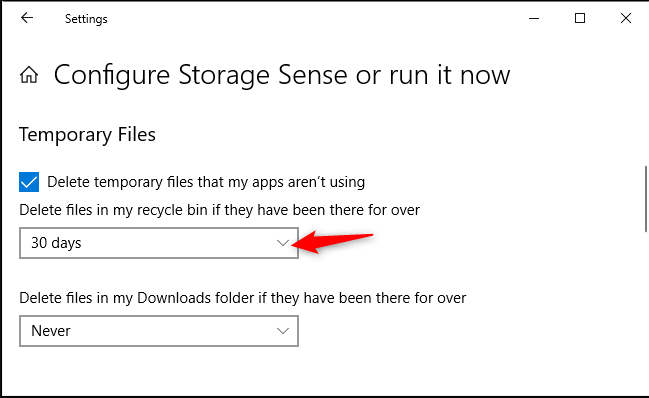Screen dimensions: 649x398
Task: Maximize the Settings window
Action: pos(580,18)
